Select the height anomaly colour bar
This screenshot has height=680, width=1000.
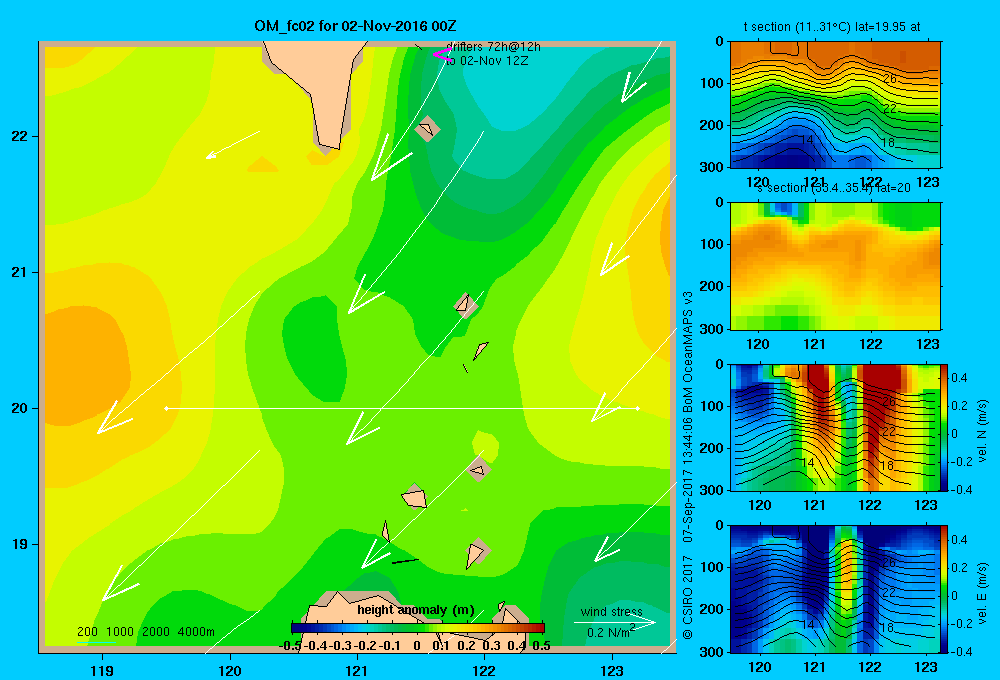tap(418, 628)
